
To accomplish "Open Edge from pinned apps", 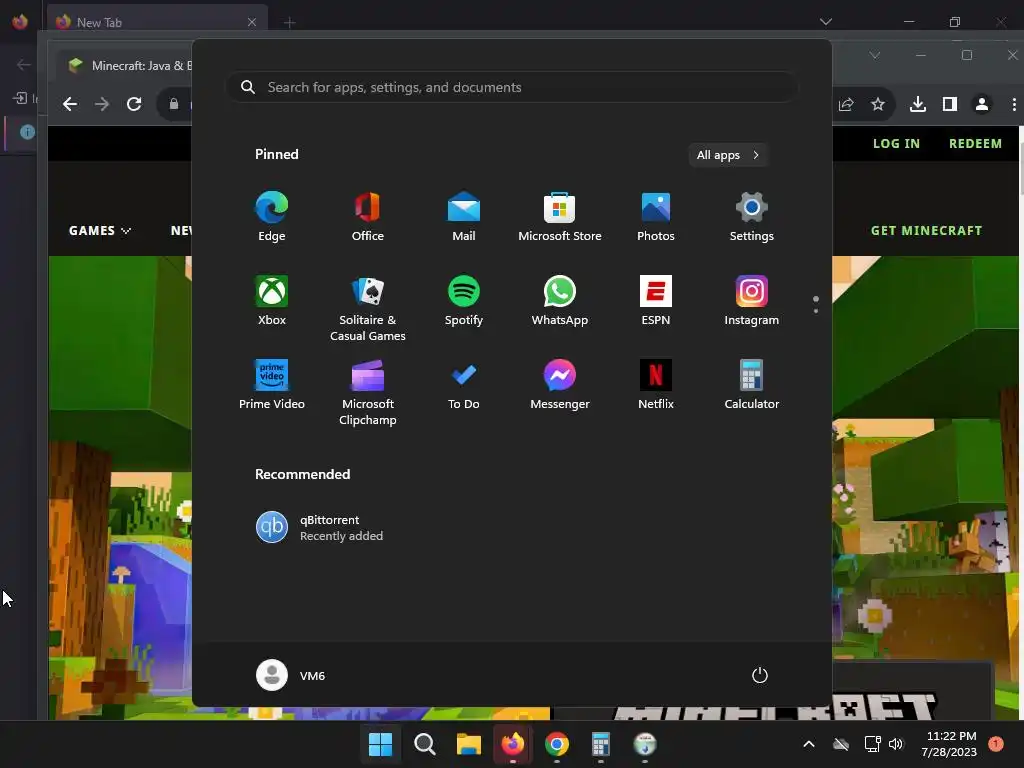I will (272, 216).
